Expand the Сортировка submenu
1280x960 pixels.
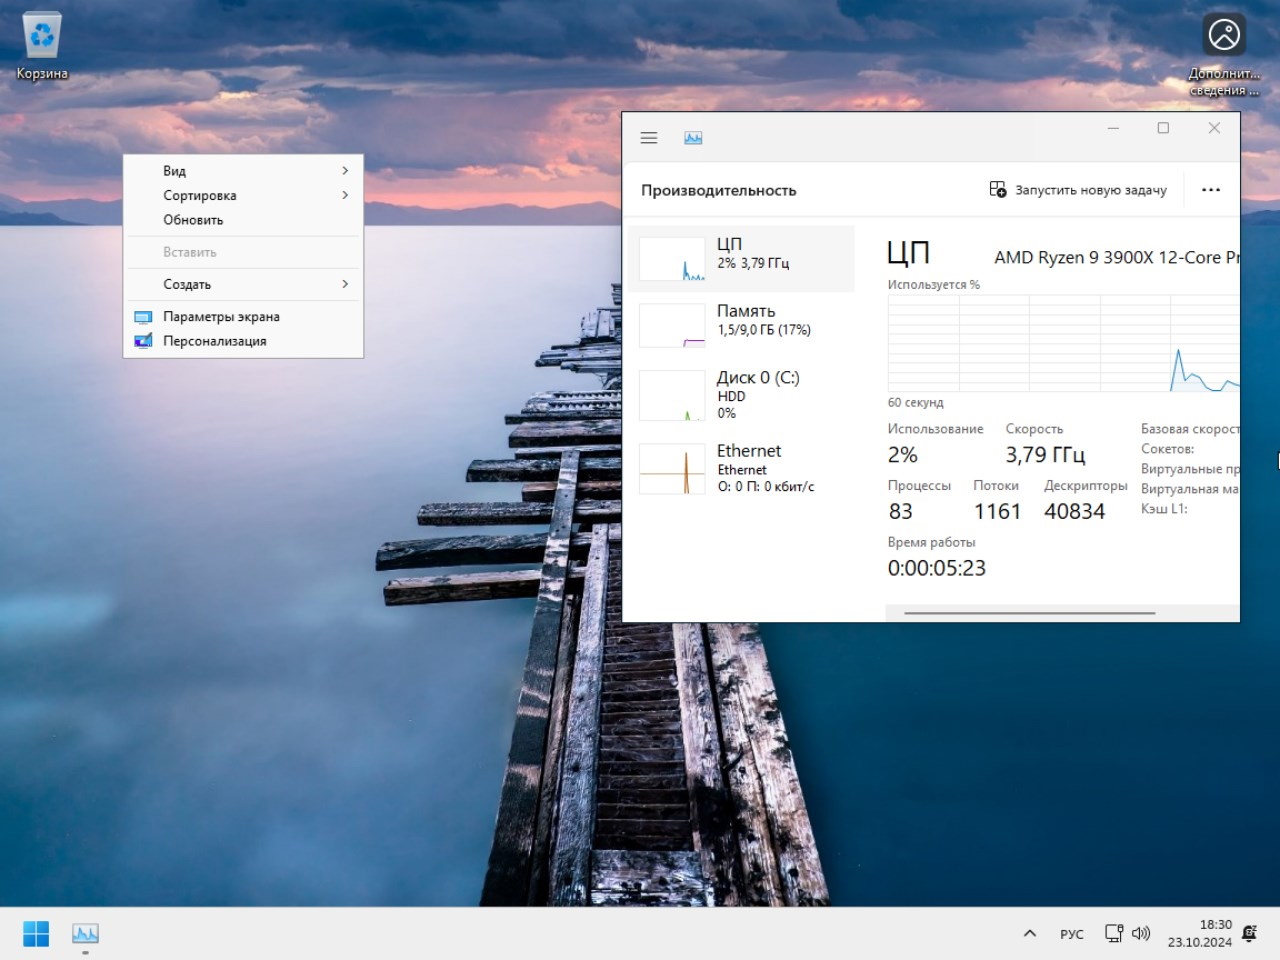(243, 195)
